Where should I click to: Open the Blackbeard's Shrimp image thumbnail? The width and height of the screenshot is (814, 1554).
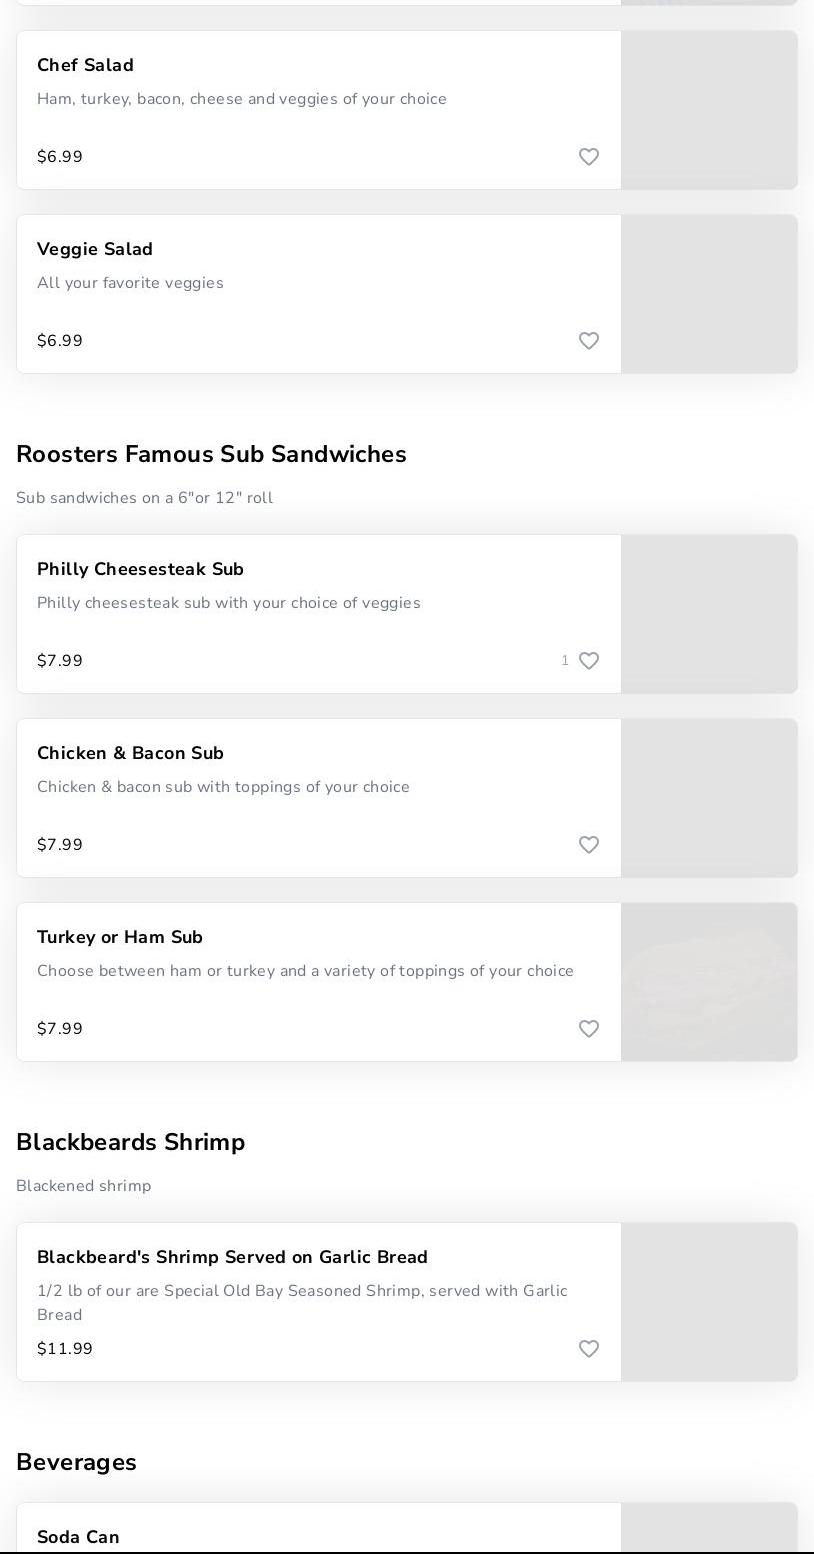709,1302
